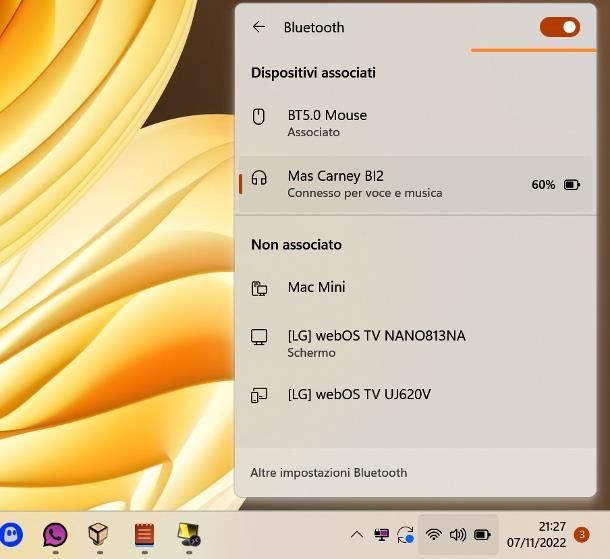Open Altre impostazioni Bluetooth
Image resolution: width=610 pixels, height=559 pixels.
[329, 473]
